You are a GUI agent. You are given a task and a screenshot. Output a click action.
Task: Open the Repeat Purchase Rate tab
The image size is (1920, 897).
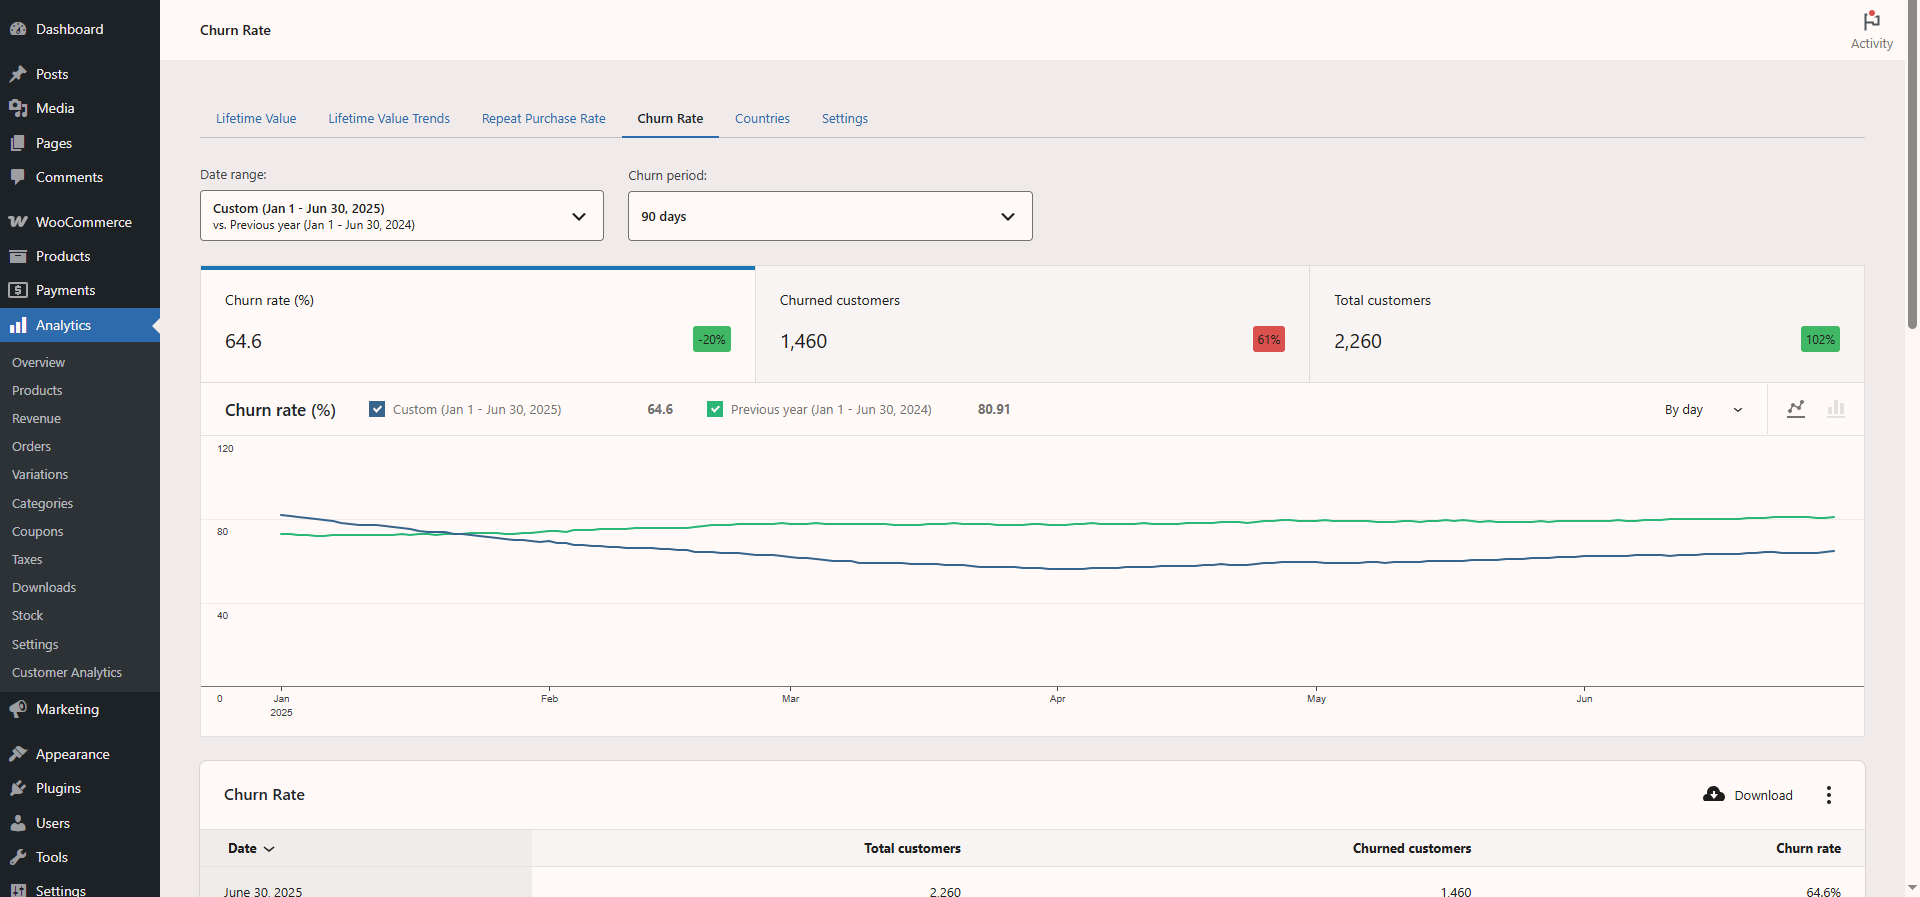tap(543, 118)
